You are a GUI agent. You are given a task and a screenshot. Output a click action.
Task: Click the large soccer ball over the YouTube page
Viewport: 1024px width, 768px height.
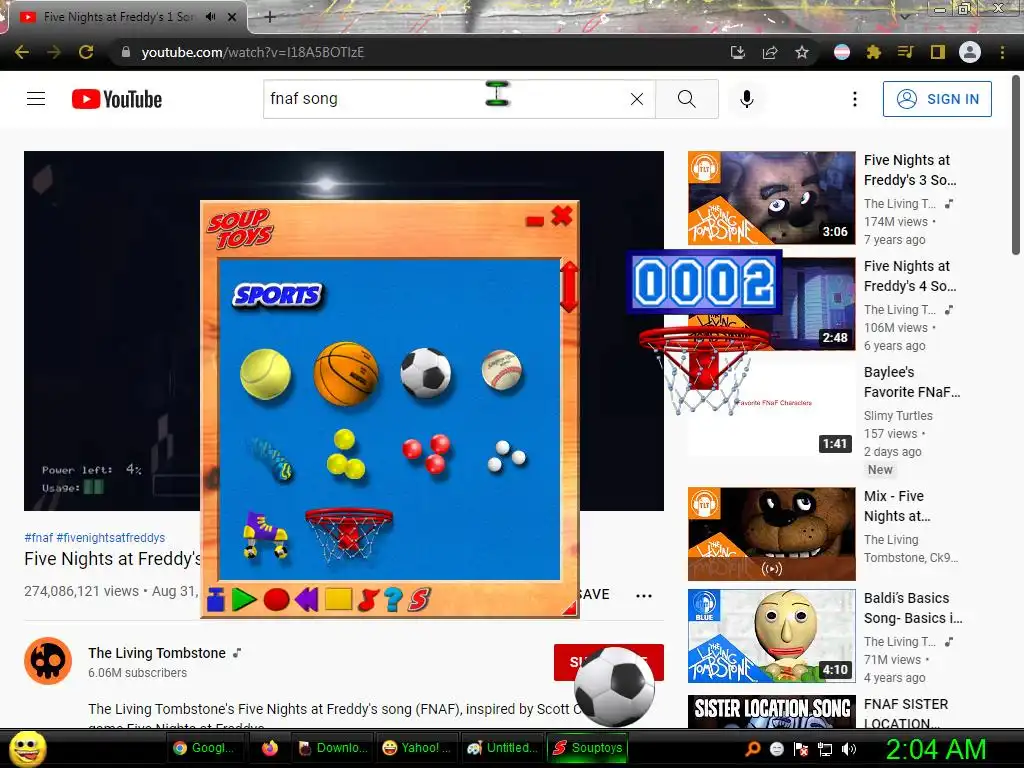[x=614, y=686]
